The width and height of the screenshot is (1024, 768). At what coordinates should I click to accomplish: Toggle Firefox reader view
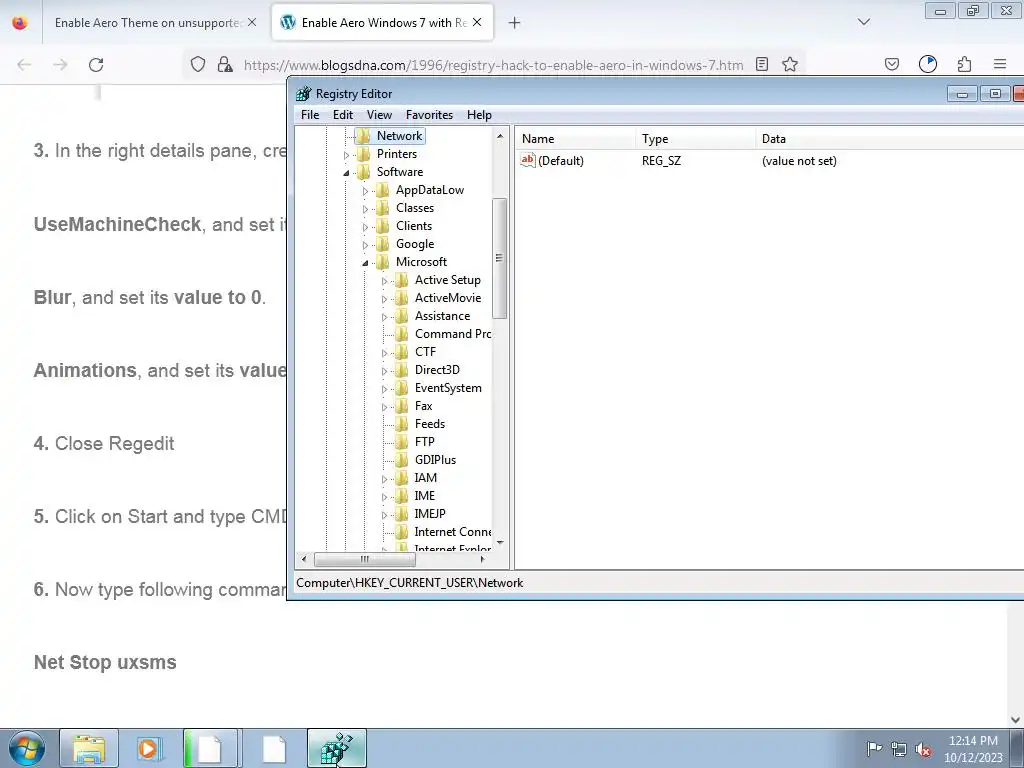pyautogui.click(x=761, y=64)
